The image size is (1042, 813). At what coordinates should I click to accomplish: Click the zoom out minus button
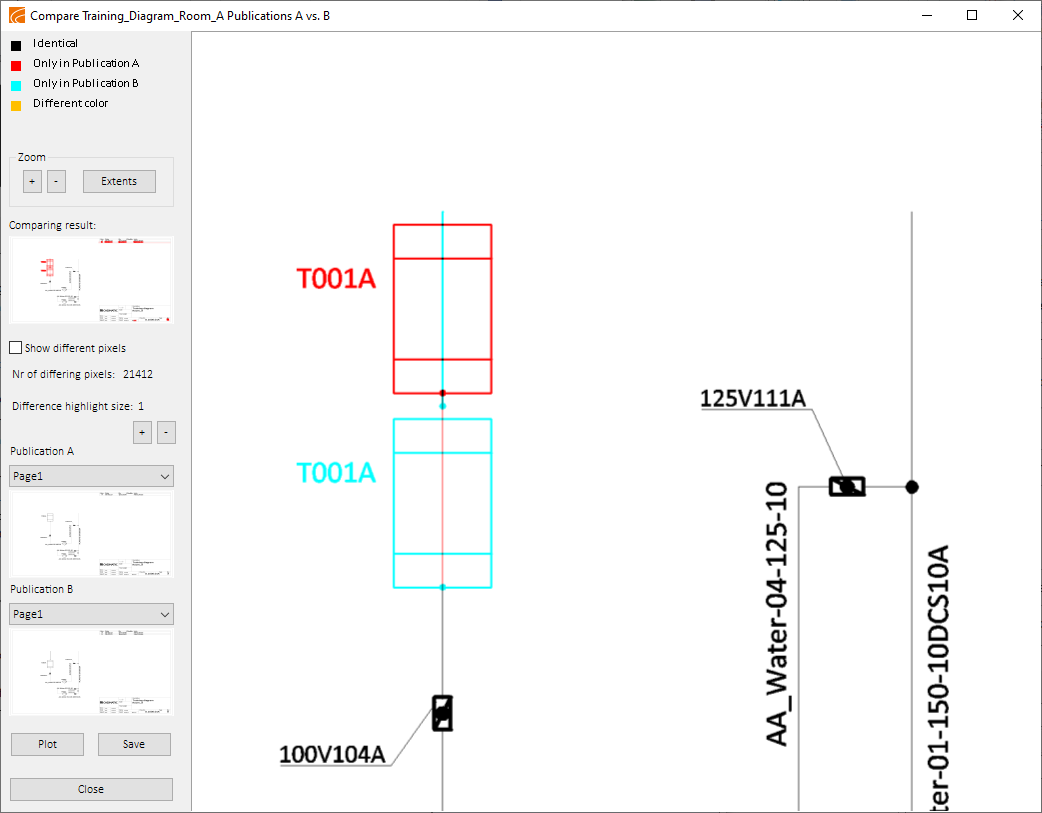point(56,181)
